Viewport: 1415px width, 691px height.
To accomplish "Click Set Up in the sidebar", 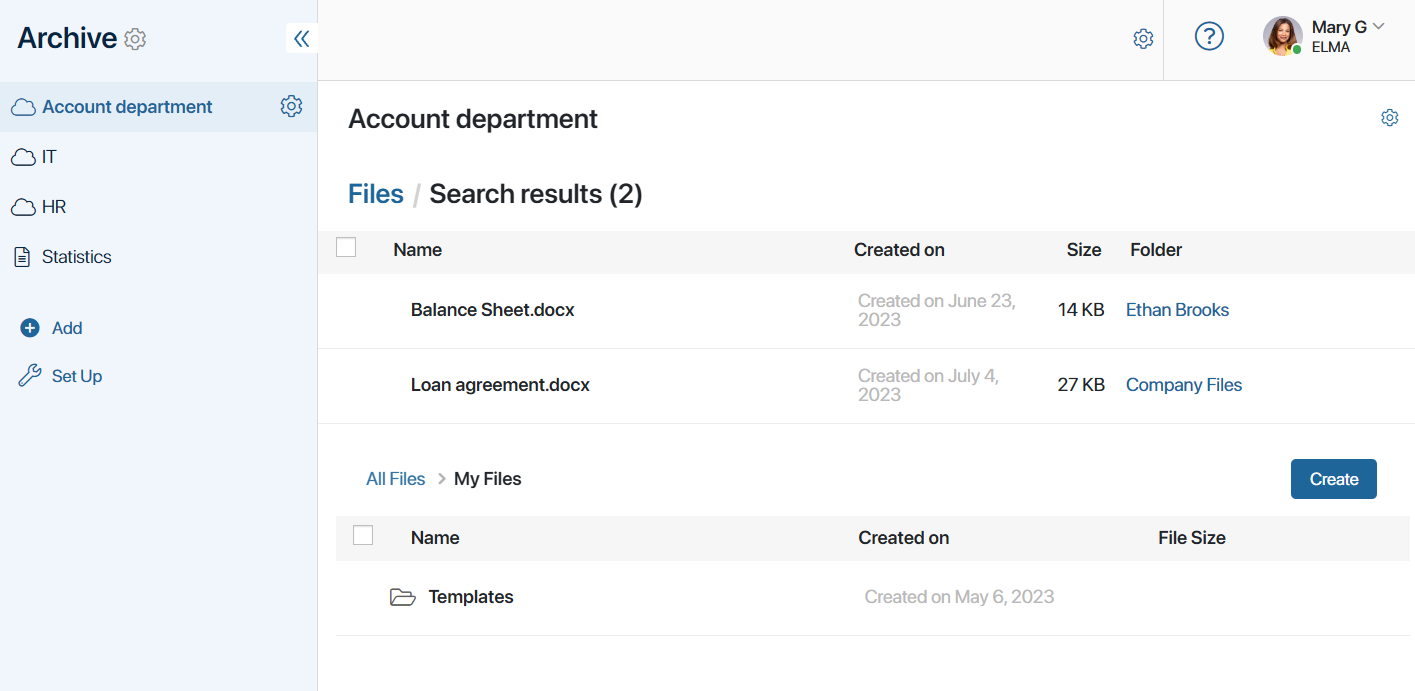I will tap(77, 376).
